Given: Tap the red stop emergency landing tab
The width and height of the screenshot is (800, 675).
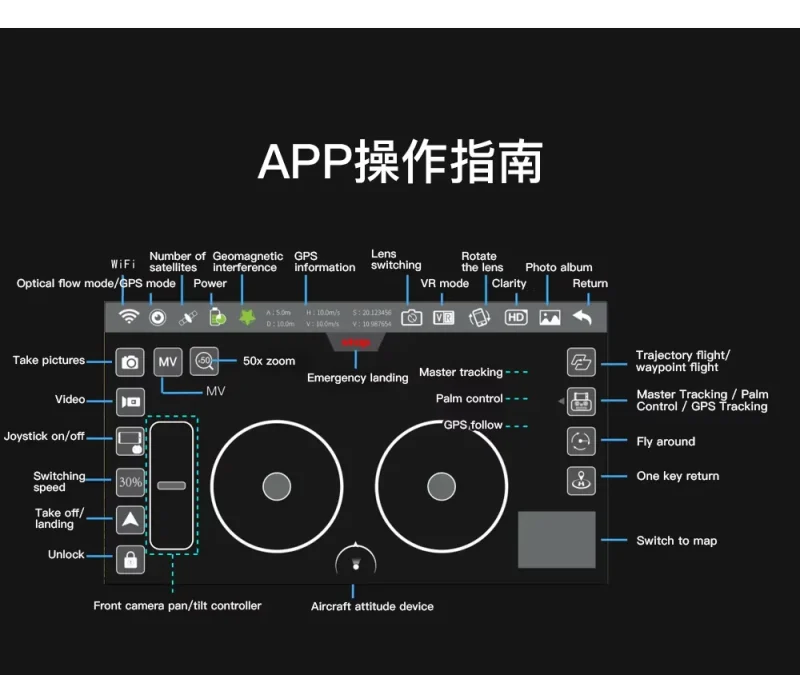Looking at the screenshot, I should tap(356, 342).
